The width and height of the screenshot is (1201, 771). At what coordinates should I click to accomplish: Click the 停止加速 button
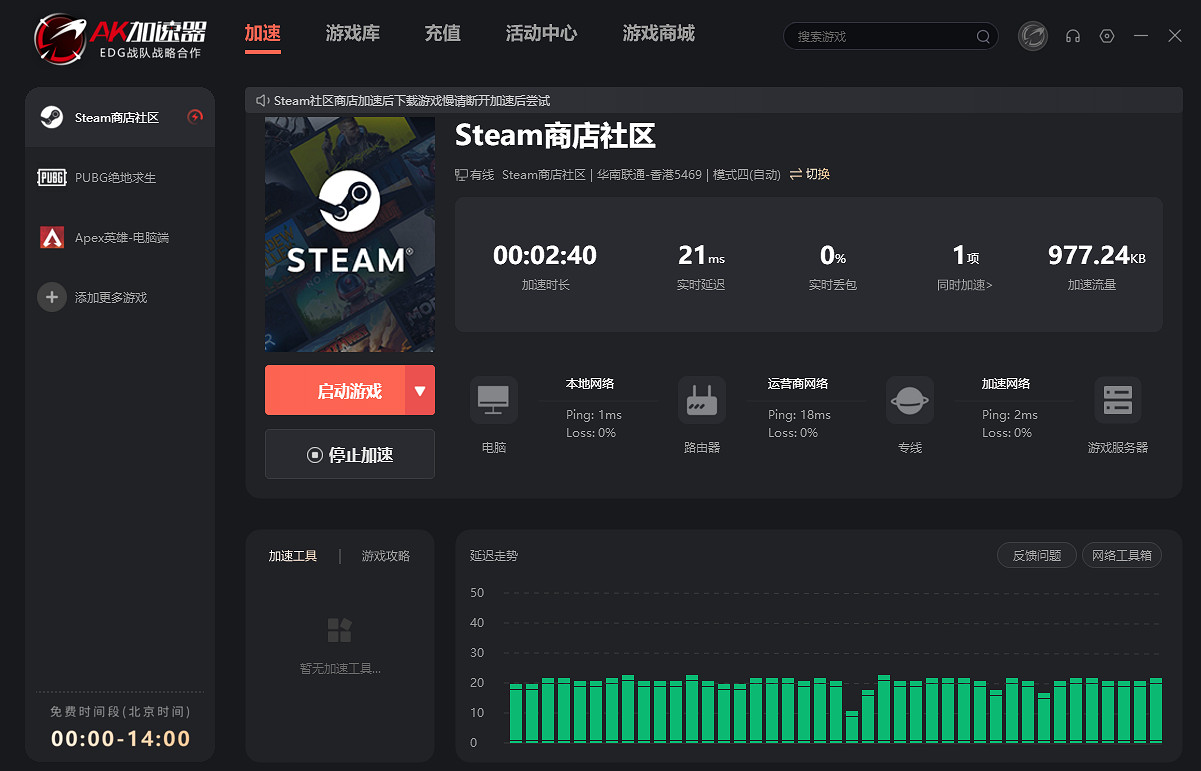pyautogui.click(x=350, y=454)
